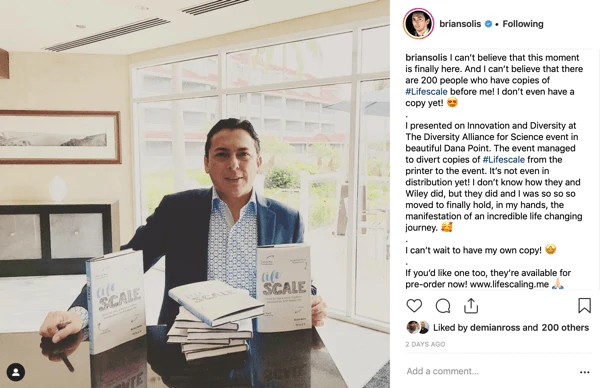Open briansolis profile picture story
The image size is (600, 388).
[418, 23]
